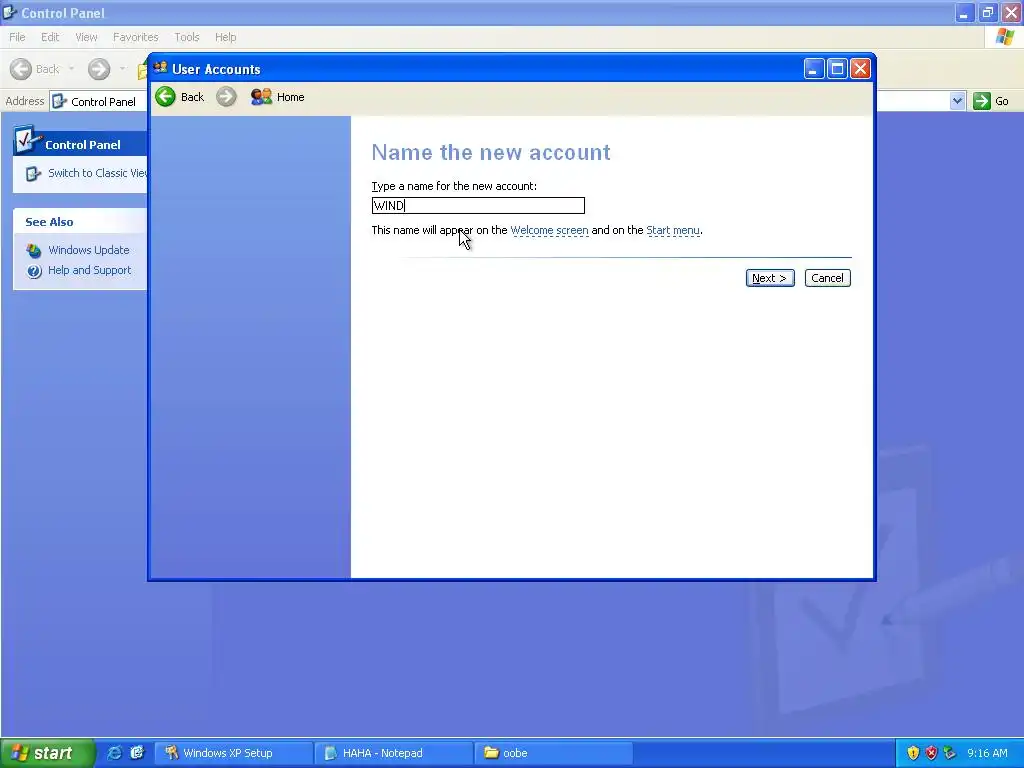The width and height of the screenshot is (1024, 768).
Task: Open the Edit menu
Action: pyautogui.click(x=50, y=37)
